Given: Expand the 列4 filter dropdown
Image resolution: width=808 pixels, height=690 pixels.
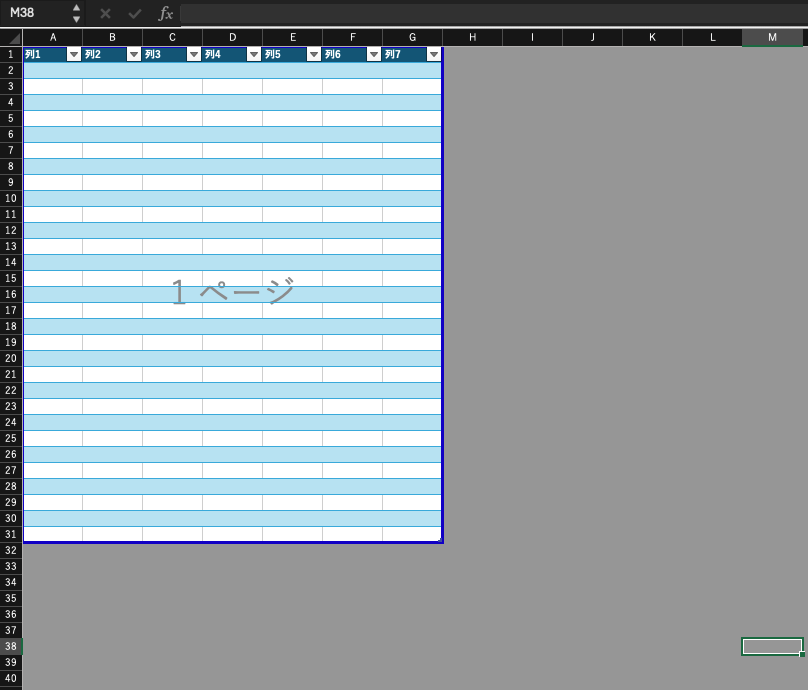Looking at the screenshot, I should 253,55.
